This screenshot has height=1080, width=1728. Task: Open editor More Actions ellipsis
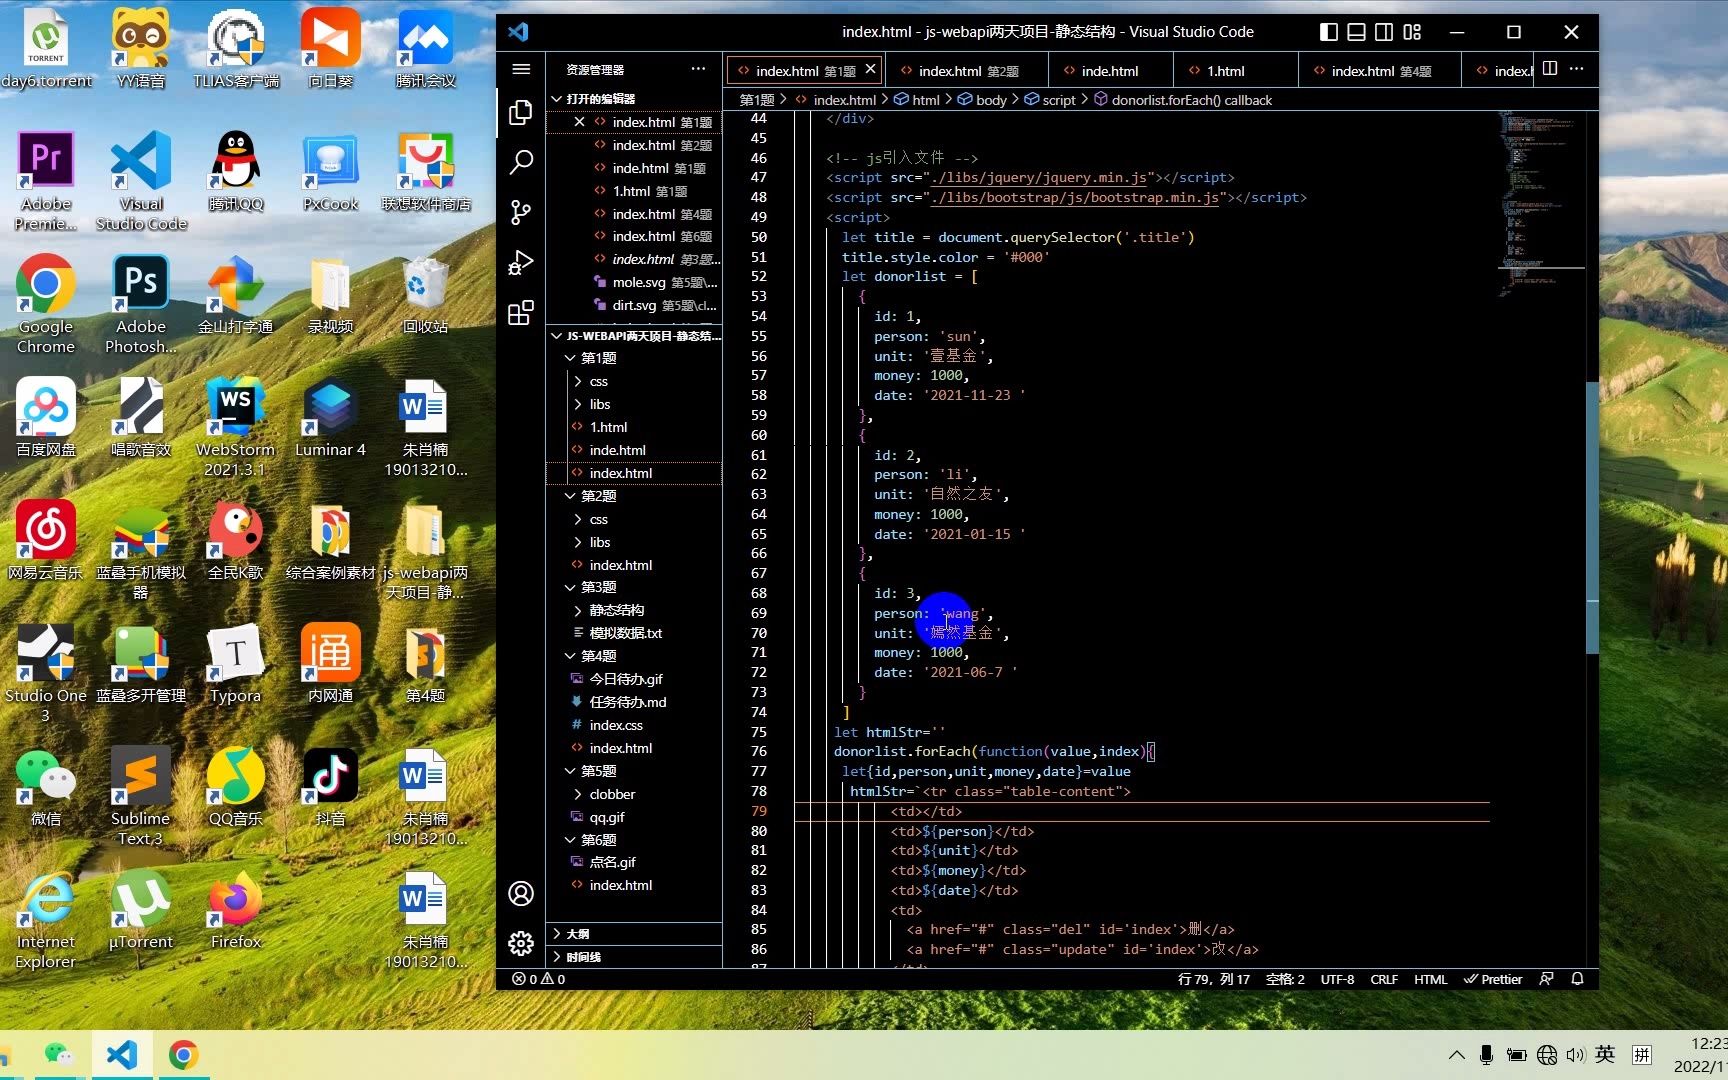click(1577, 69)
